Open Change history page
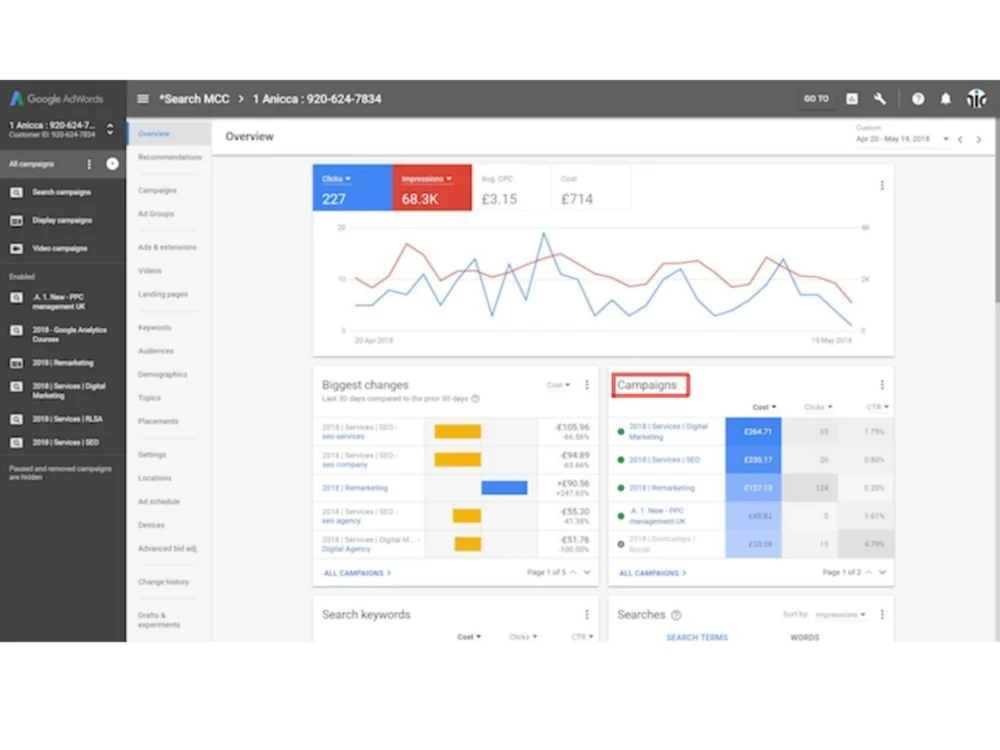This screenshot has width=1000, height=750. coord(163,582)
